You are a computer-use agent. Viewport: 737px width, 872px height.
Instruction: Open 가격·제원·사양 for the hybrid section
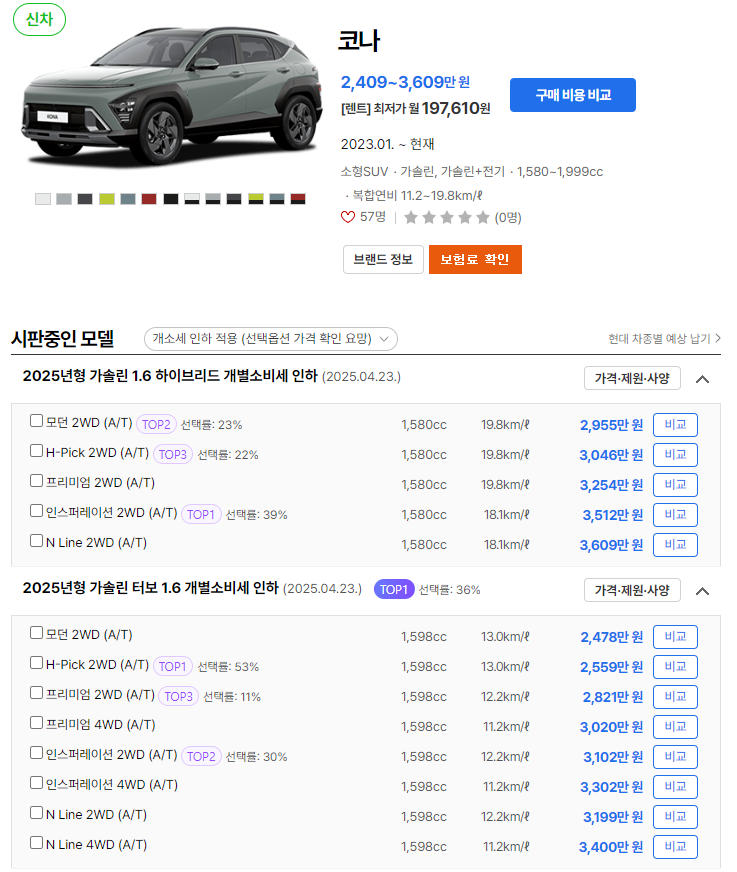(x=632, y=378)
